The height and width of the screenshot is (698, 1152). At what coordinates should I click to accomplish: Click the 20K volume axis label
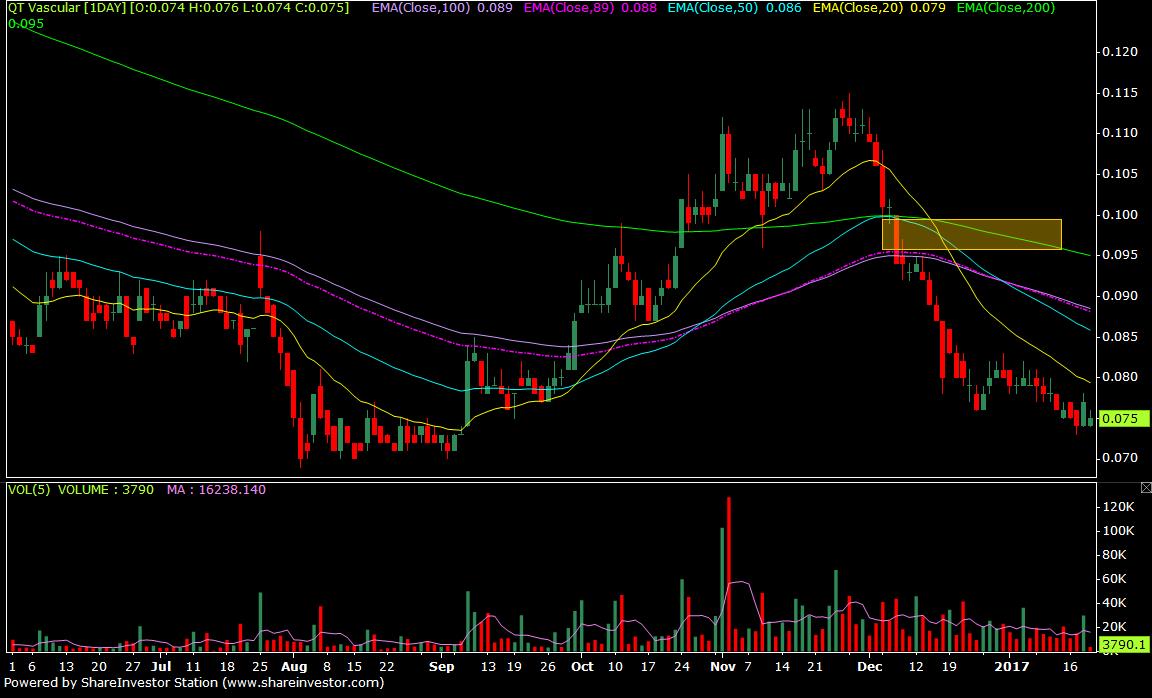(x=1115, y=627)
